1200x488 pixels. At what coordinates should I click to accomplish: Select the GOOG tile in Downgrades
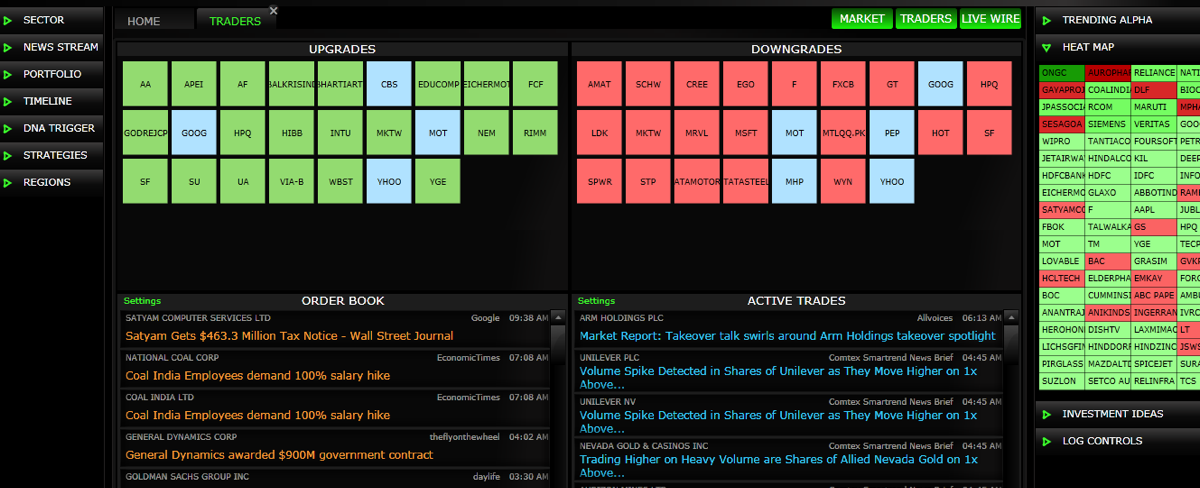[941, 85]
